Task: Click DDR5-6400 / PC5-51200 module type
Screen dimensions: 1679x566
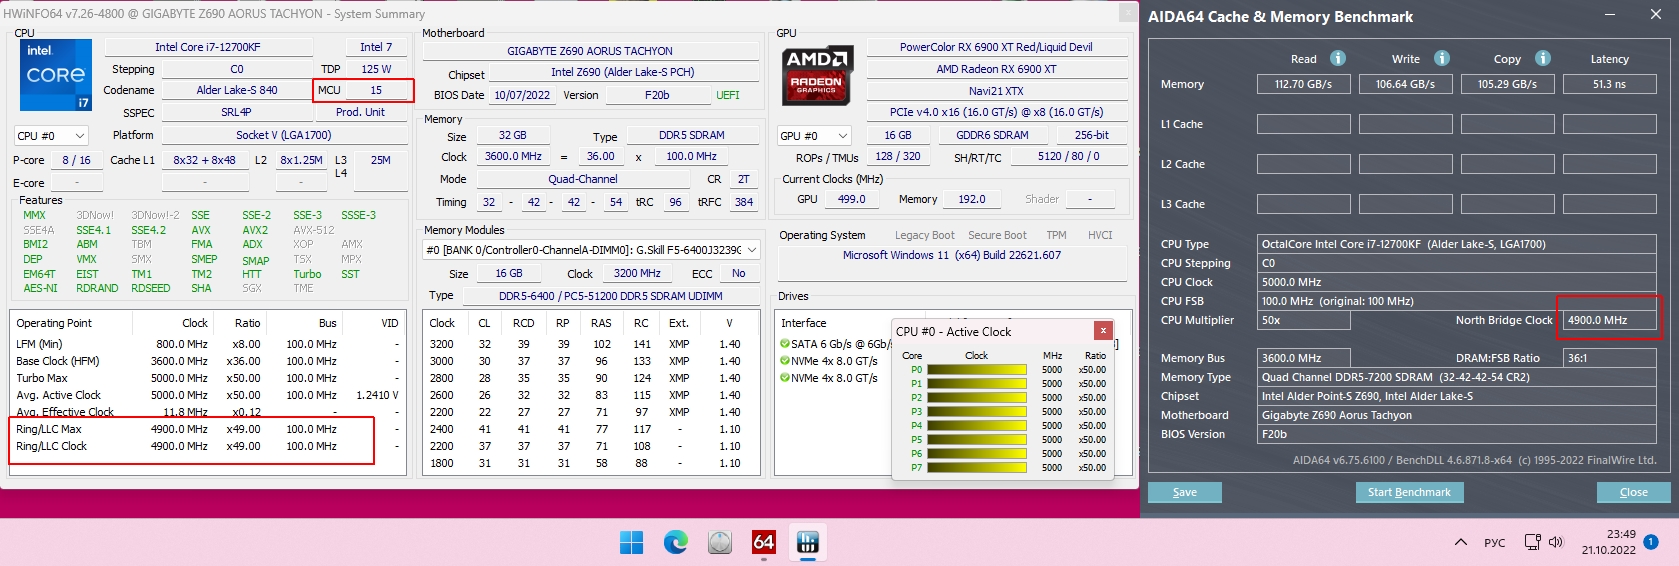Action: point(610,296)
